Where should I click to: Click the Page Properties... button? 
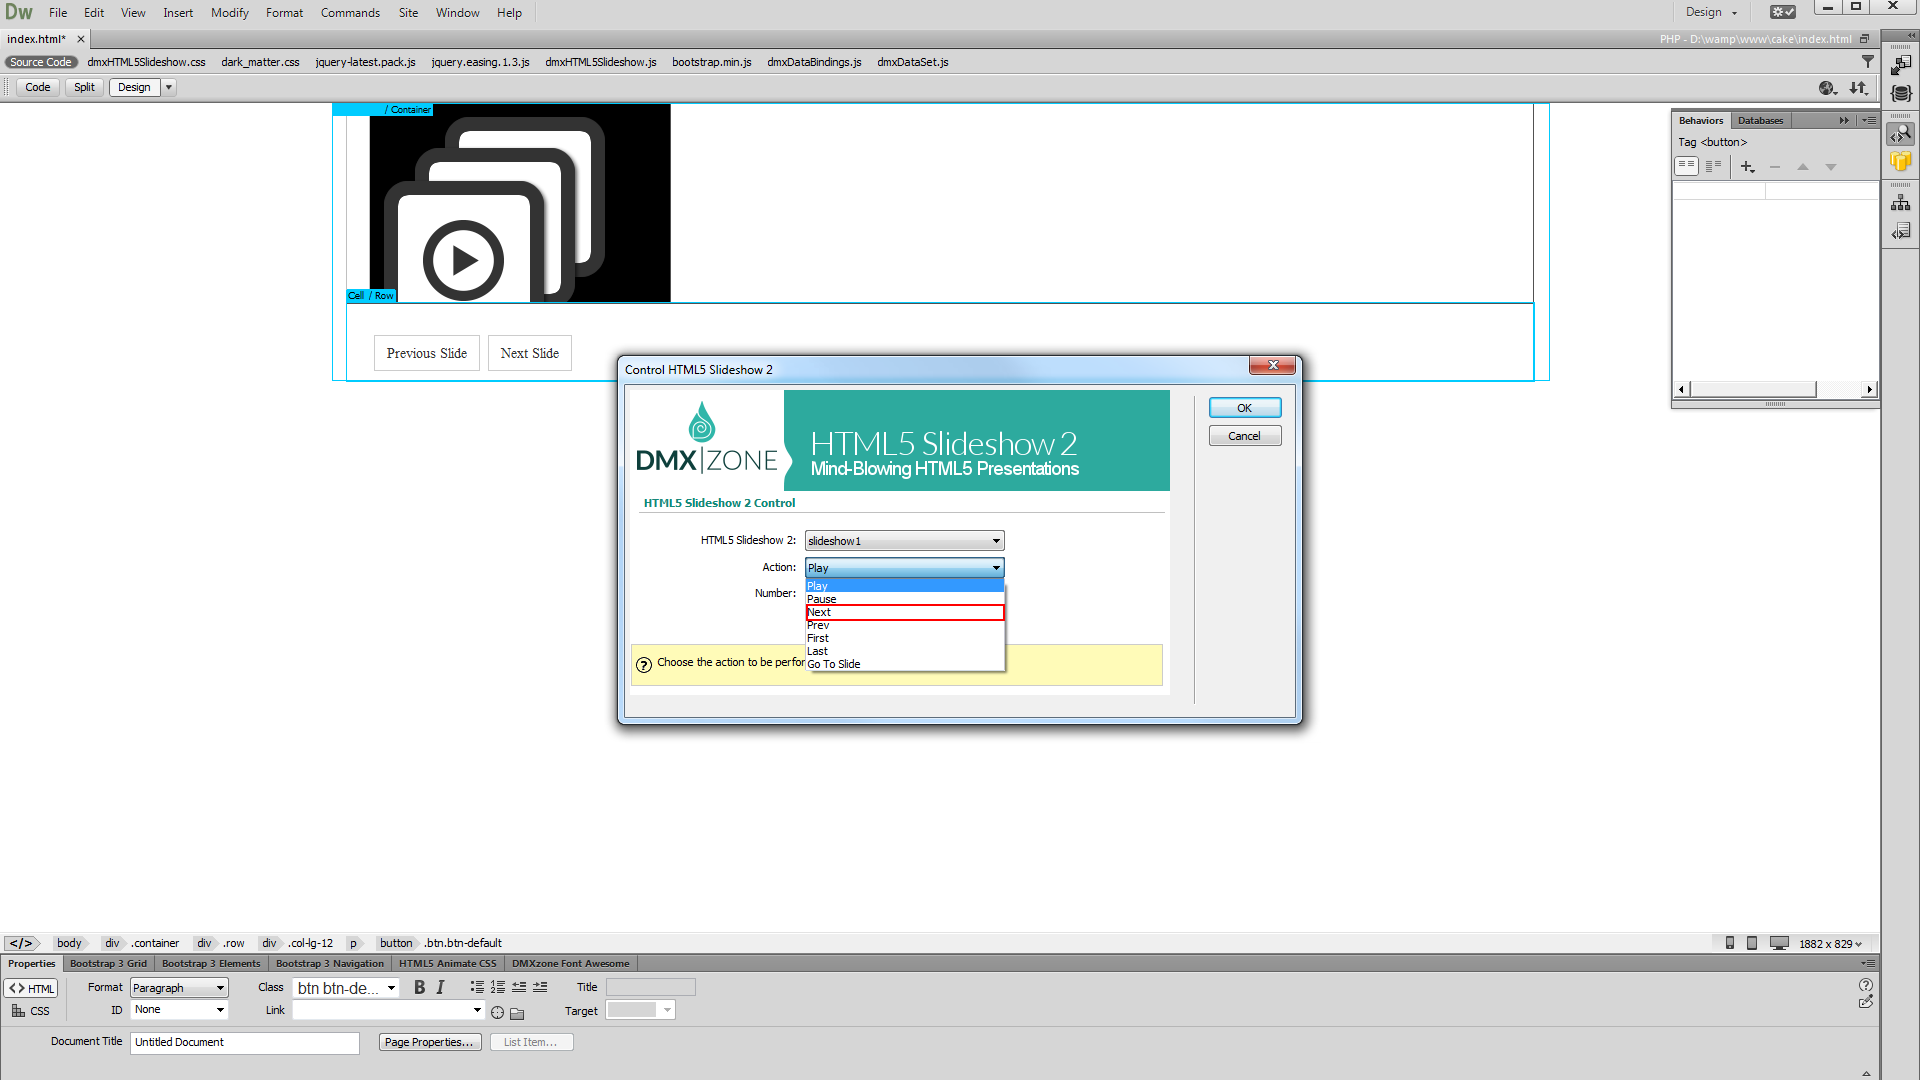coord(430,1042)
